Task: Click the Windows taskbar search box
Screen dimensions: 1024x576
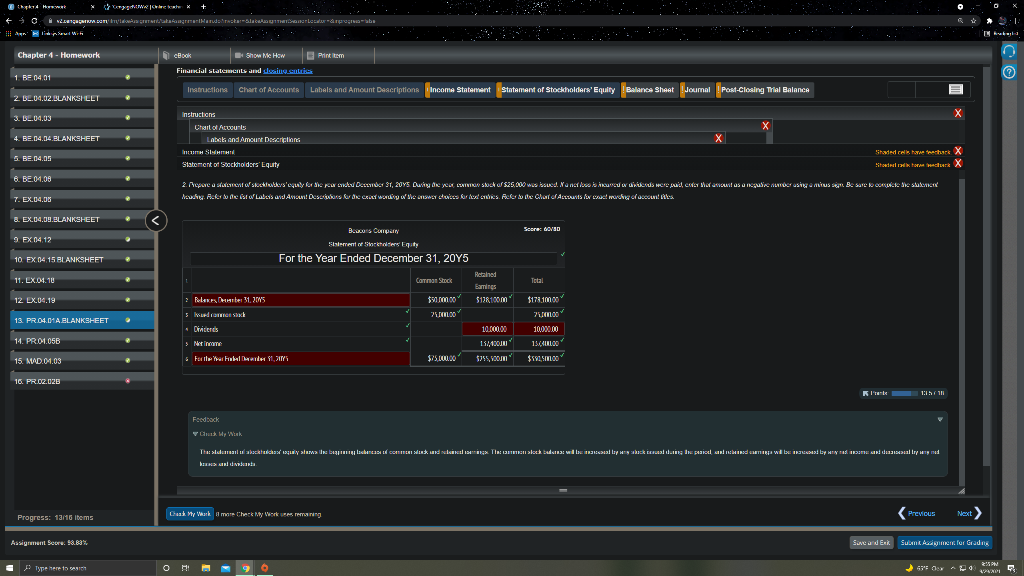Action: pyautogui.click(x=88, y=568)
